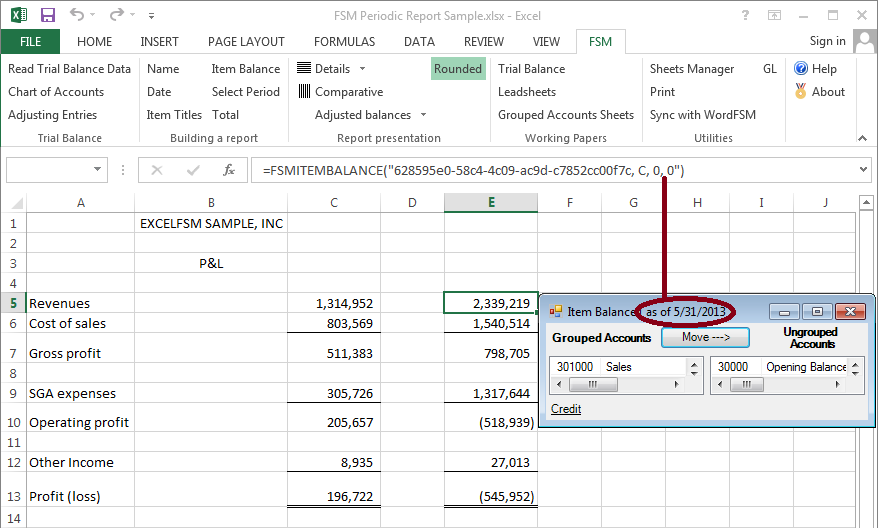This screenshot has width=878, height=528.
Task: Click the confirm checkmark in formula bar
Action: (193, 170)
